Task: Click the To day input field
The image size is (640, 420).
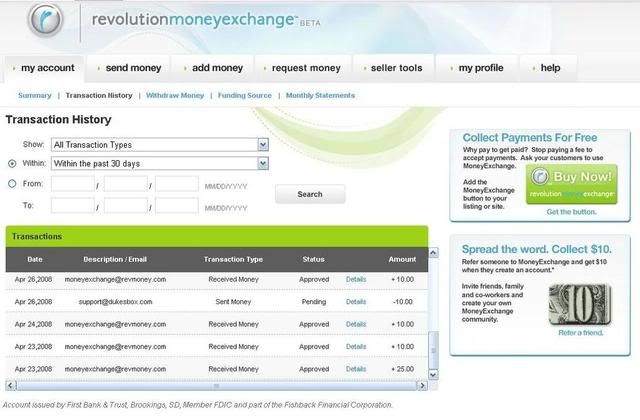Action: tap(125, 205)
